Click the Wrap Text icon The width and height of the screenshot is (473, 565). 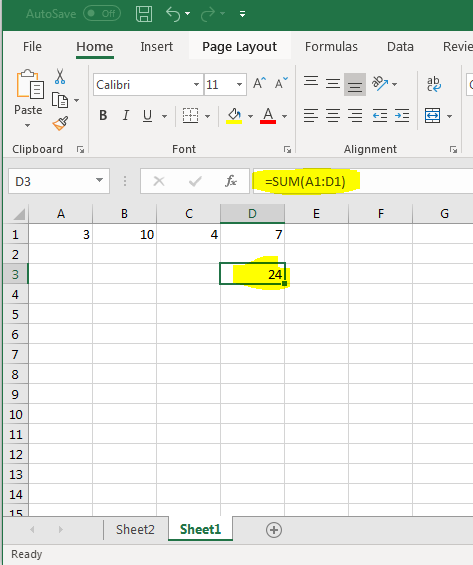click(x=434, y=84)
